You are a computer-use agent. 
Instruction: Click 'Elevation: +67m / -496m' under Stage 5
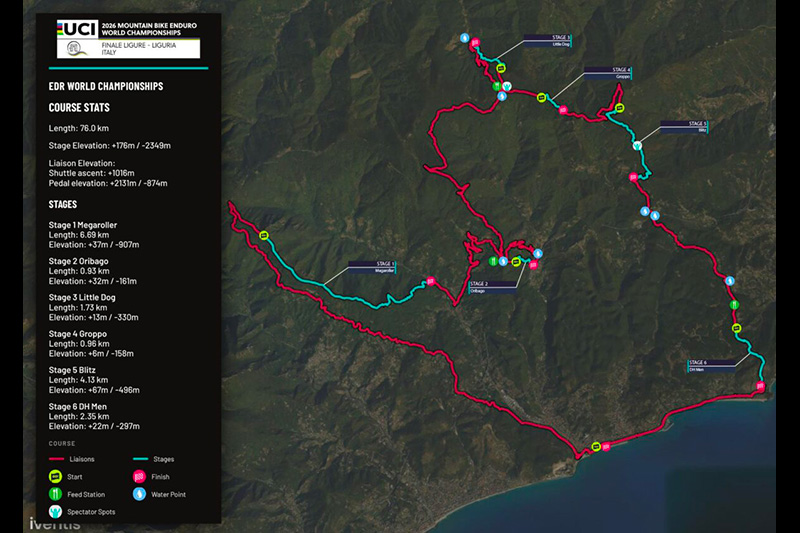[x=94, y=390]
